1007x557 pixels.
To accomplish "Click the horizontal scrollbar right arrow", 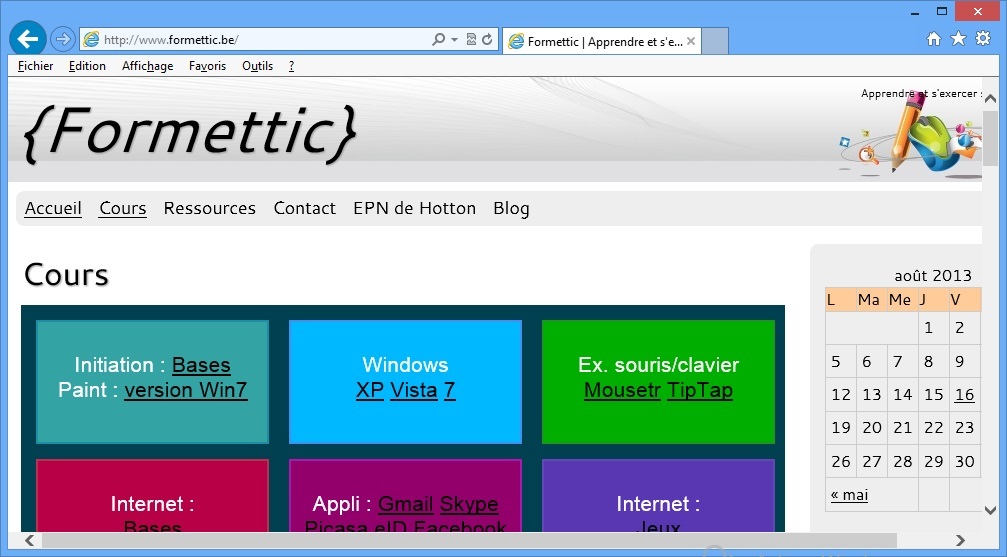I will (x=961, y=541).
